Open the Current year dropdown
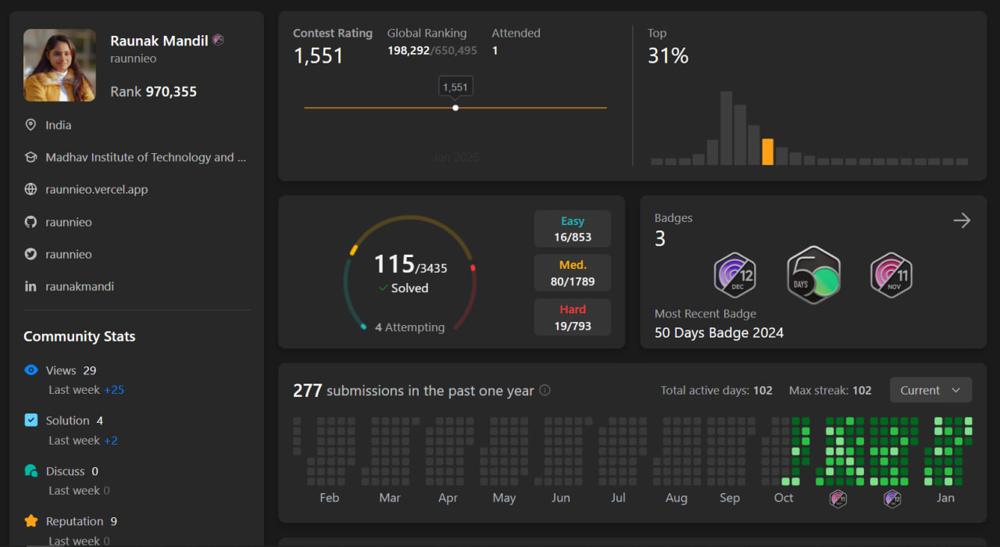 930,390
